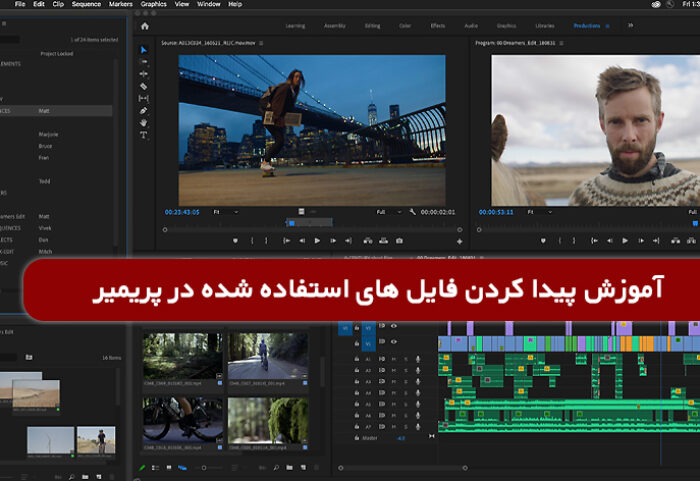The width and height of the screenshot is (700, 481).
Task: Solo audio track A2
Action: tap(406, 370)
